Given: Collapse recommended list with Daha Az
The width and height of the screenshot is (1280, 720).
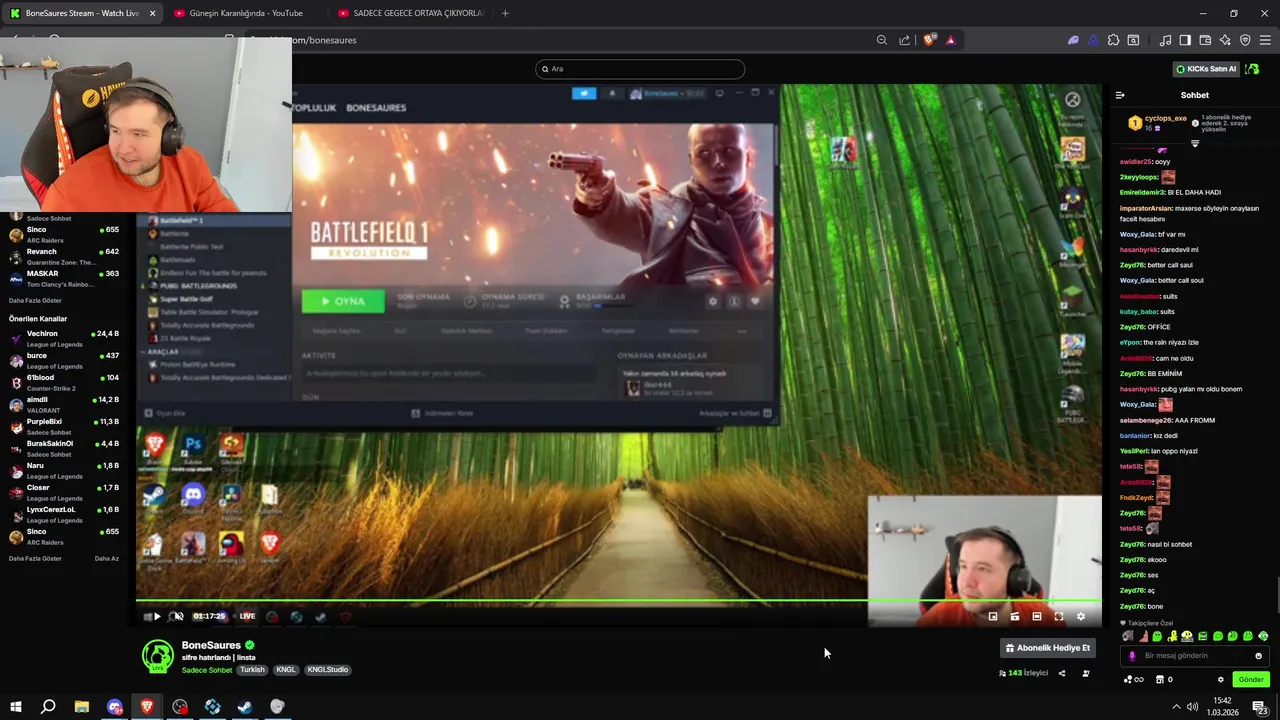Looking at the screenshot, I should point(106,558).
